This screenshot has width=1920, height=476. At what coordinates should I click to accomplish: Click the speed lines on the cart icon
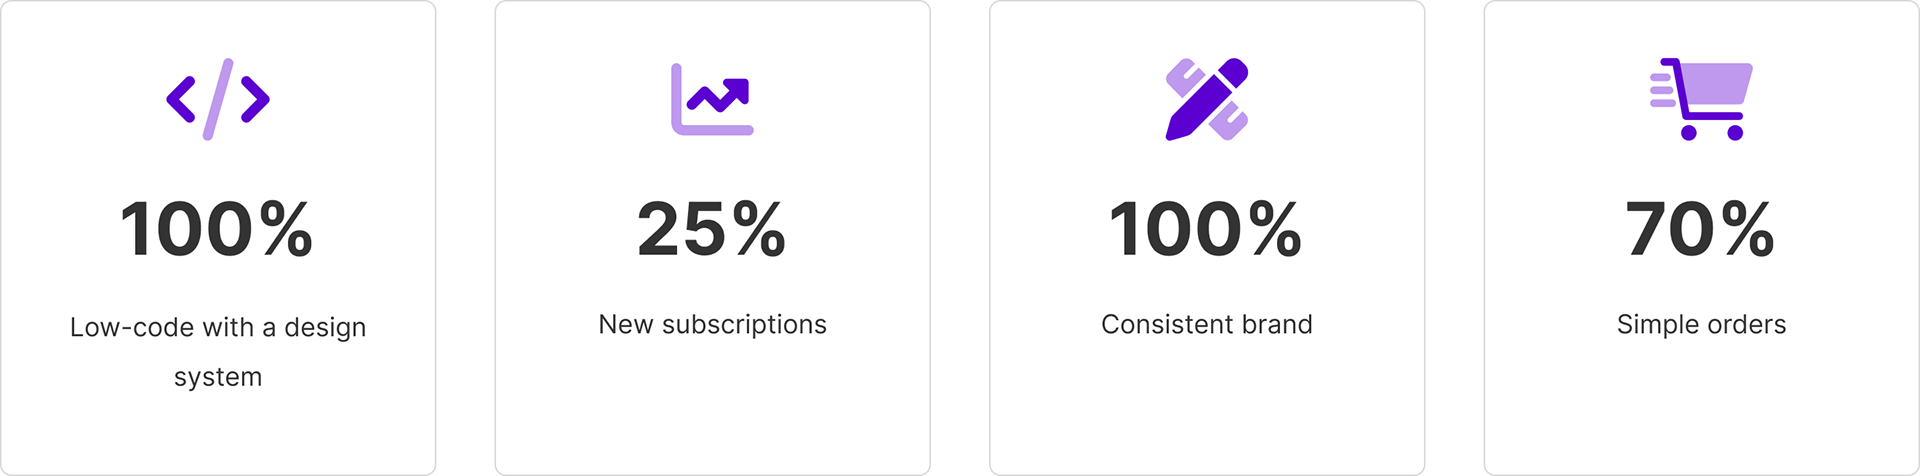(1661, 90)
